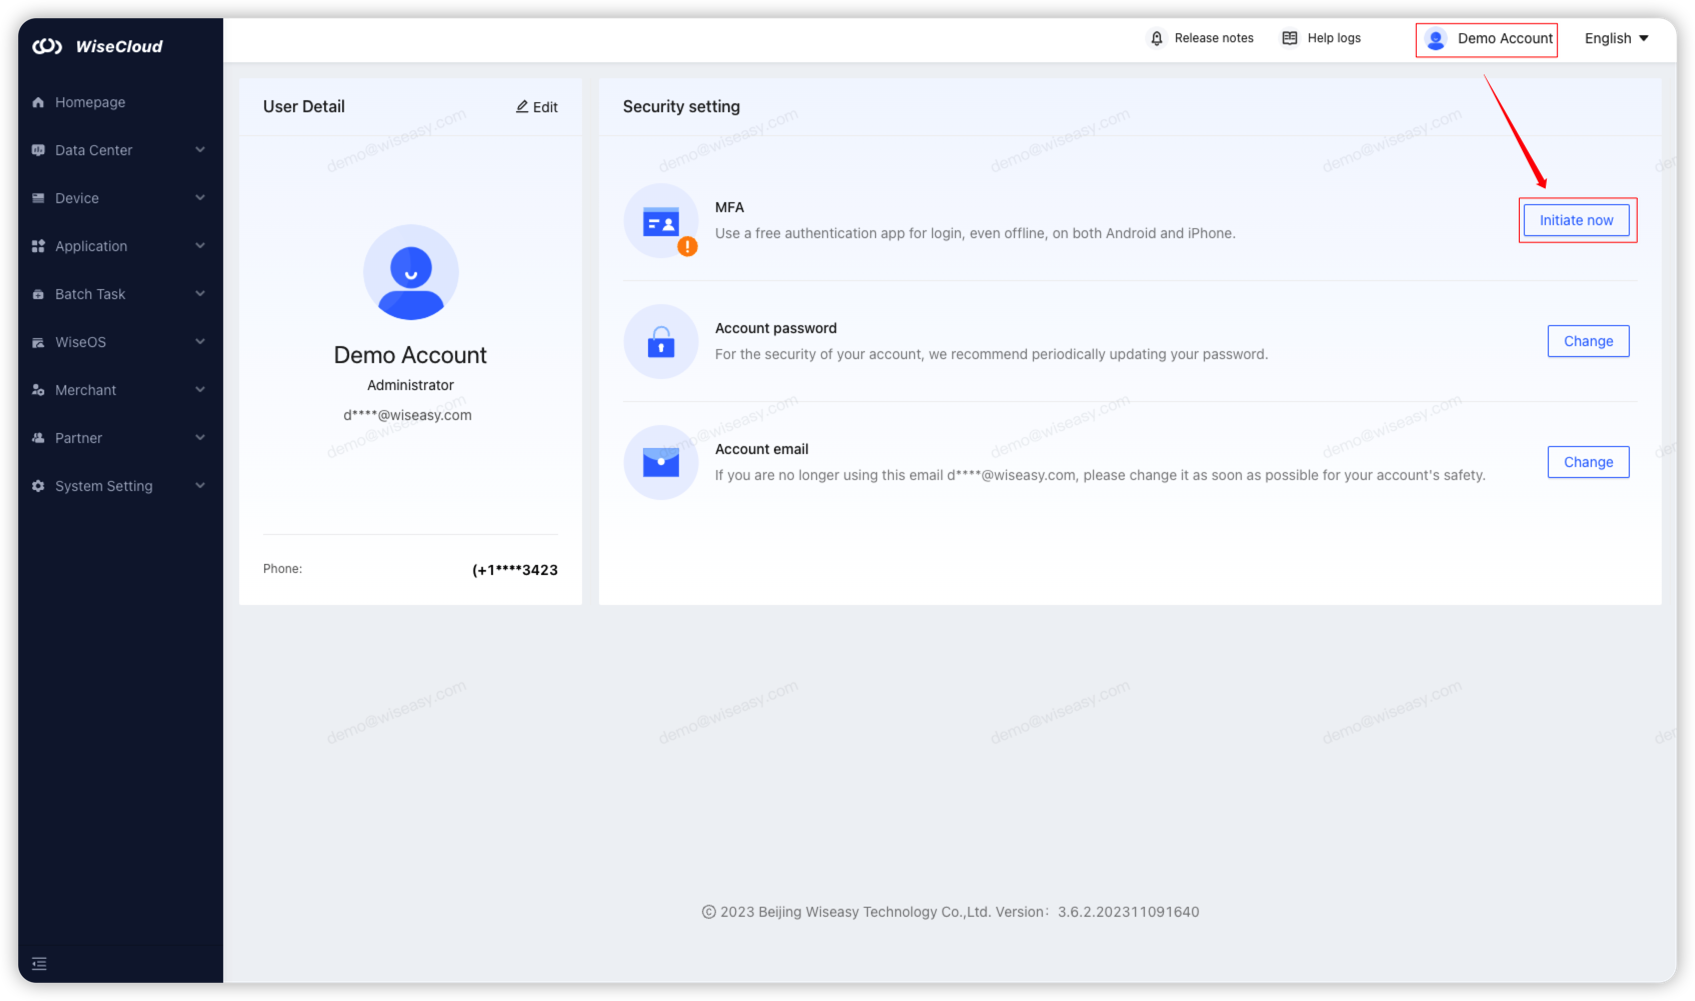Click the MFA shield card icon

click(661, 222)
